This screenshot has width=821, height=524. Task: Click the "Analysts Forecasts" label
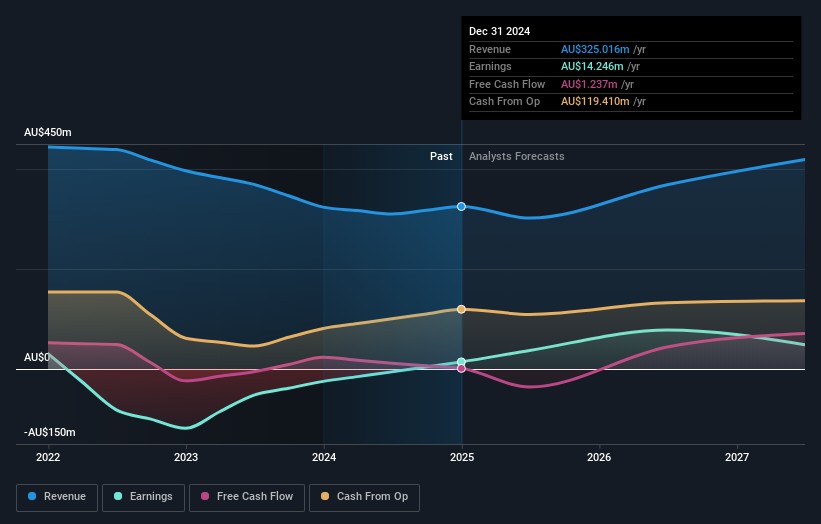[516, 156]
